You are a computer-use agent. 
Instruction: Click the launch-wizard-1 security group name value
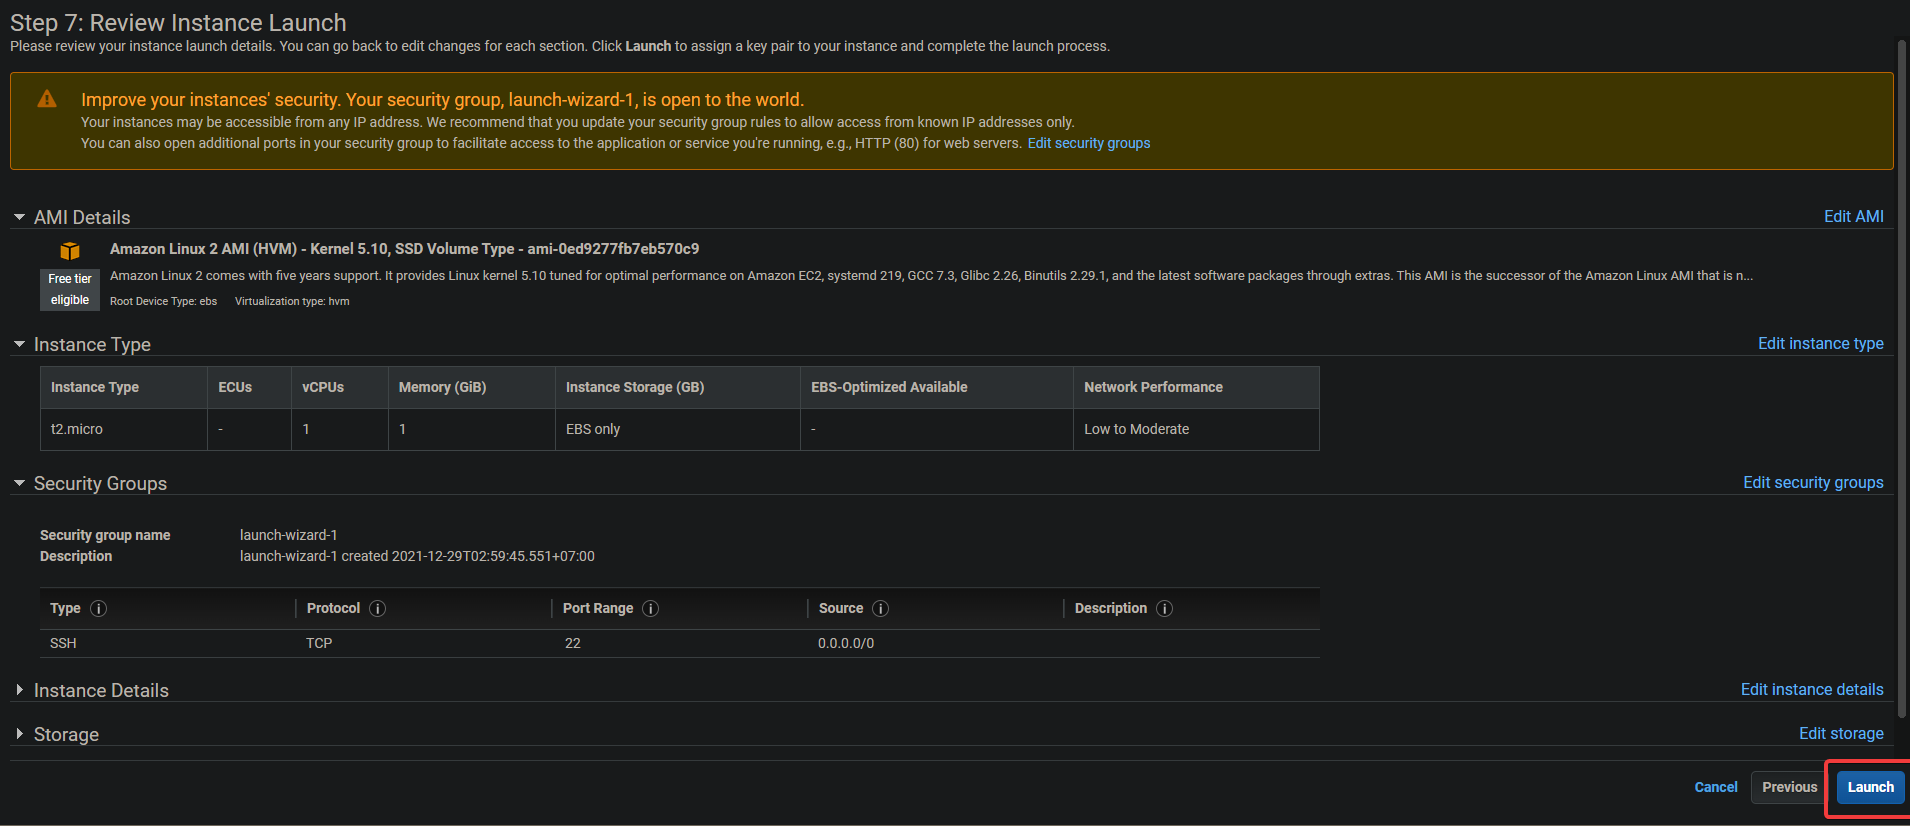[x=289, y=535]
